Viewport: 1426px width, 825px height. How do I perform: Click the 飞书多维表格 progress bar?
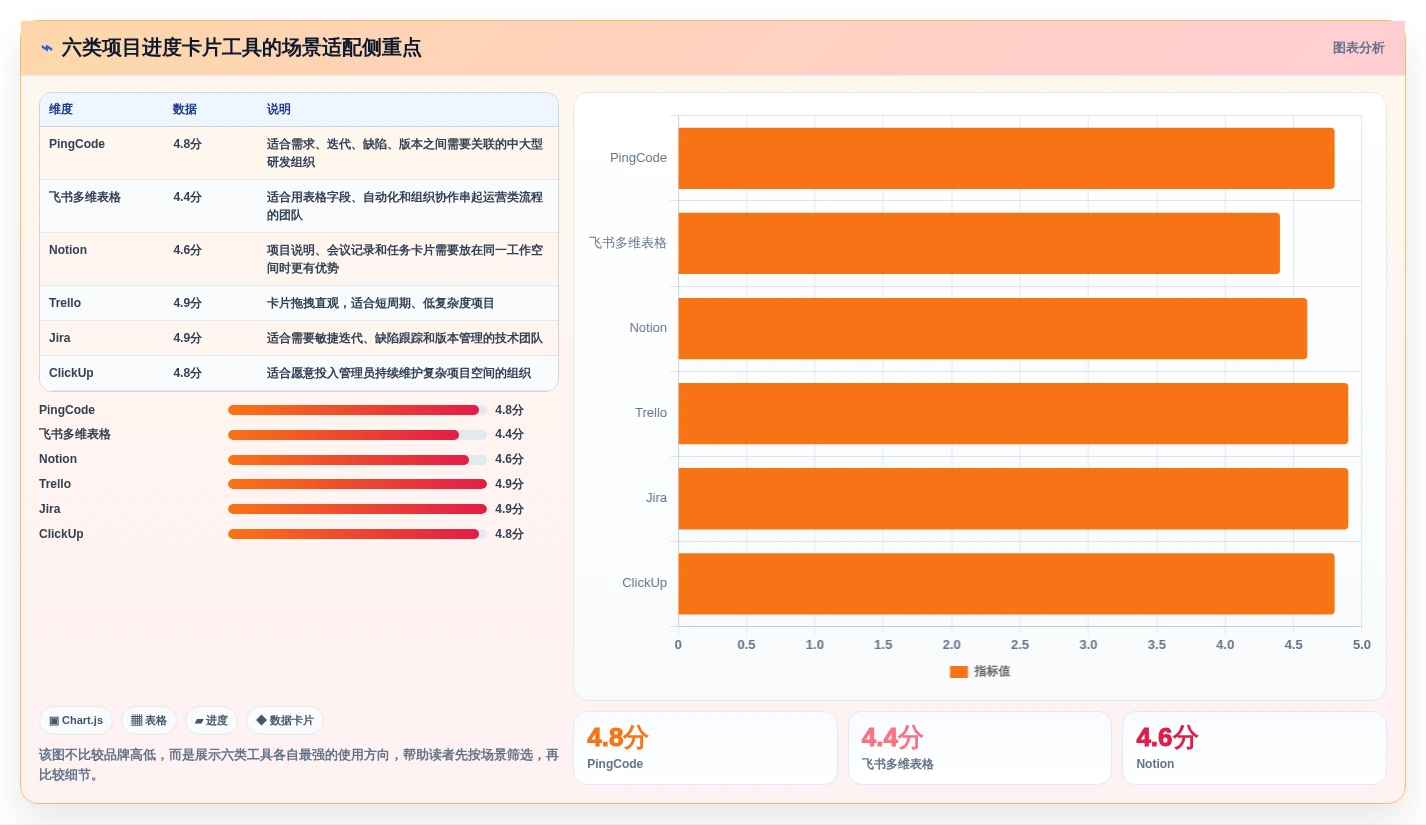click(357, 435)
